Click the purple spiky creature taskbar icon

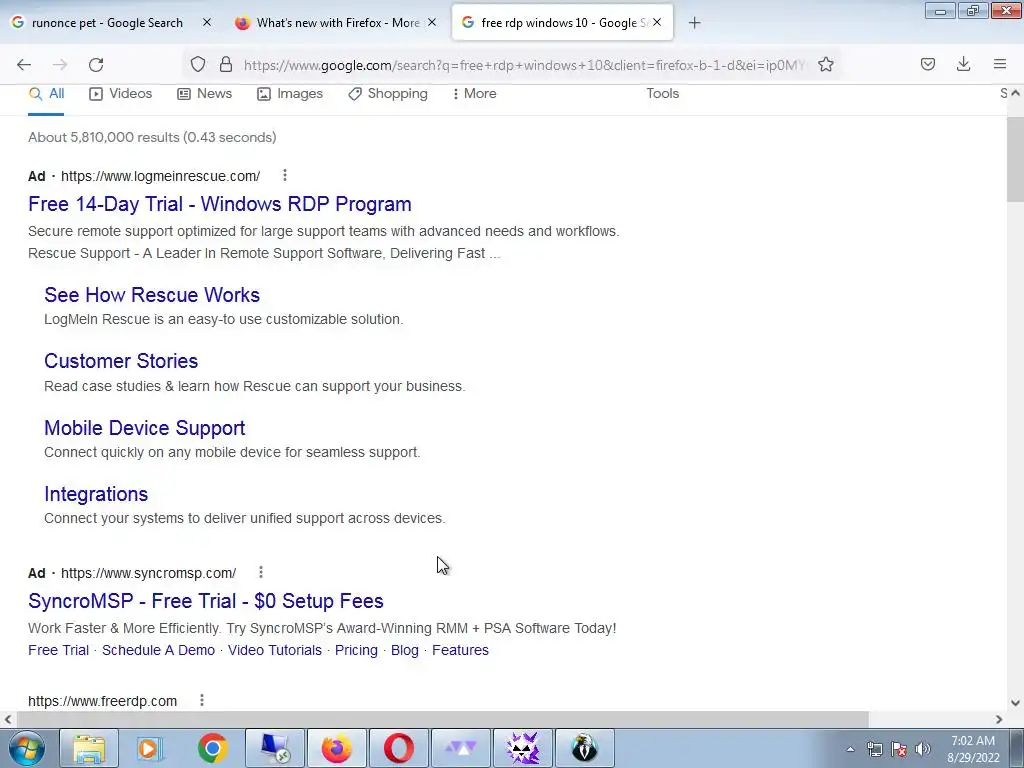[523, 748]
